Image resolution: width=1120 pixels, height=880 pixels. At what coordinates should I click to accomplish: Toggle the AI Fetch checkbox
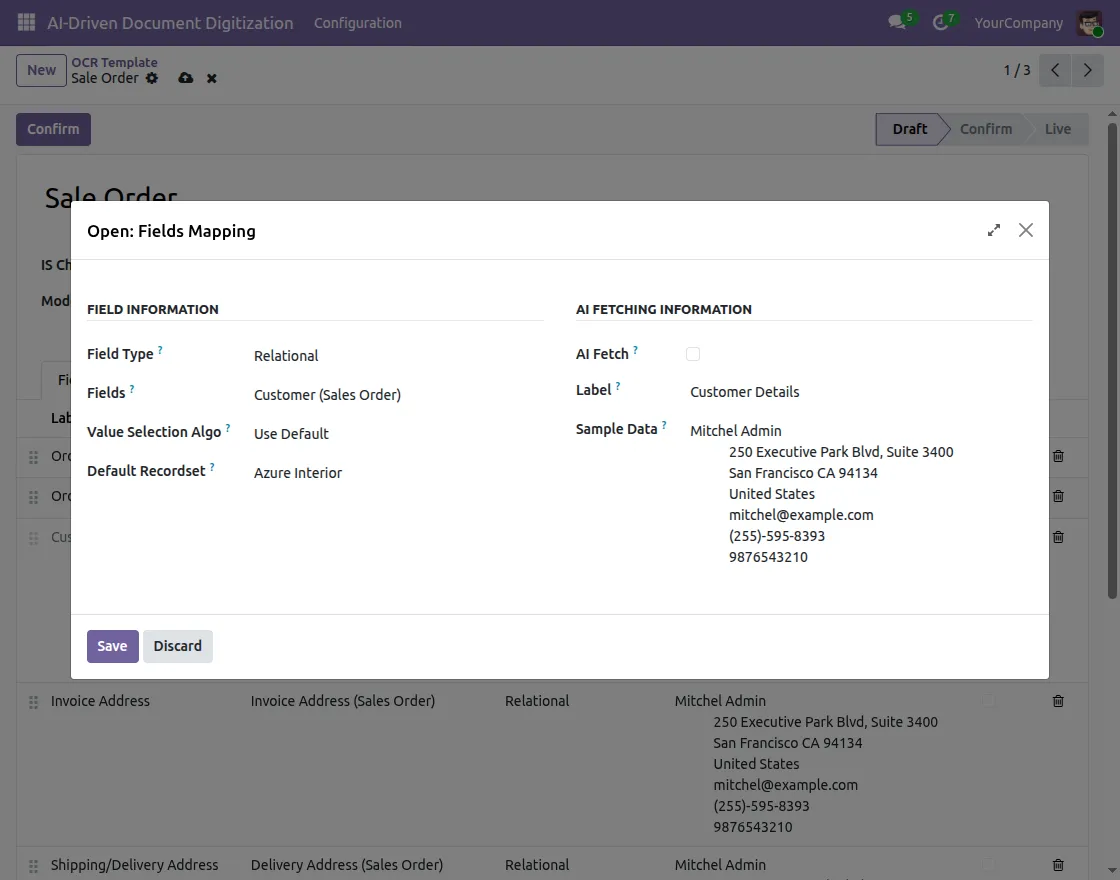tap(693, 354)
